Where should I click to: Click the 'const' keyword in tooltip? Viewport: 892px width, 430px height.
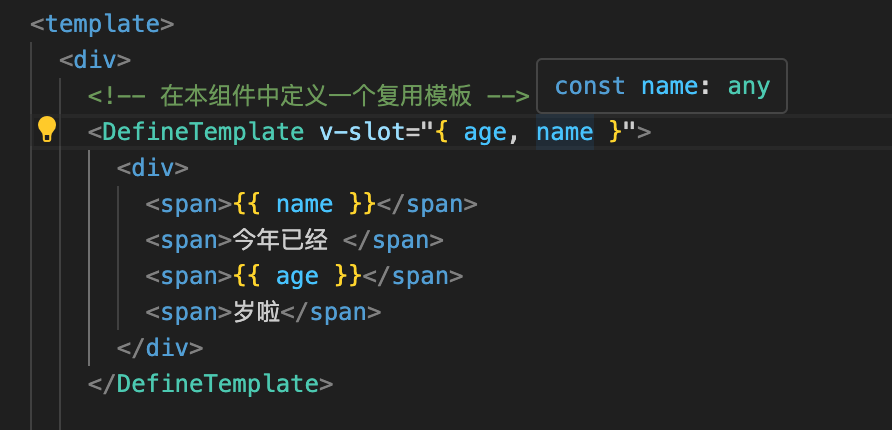click(x=590, y=86)
